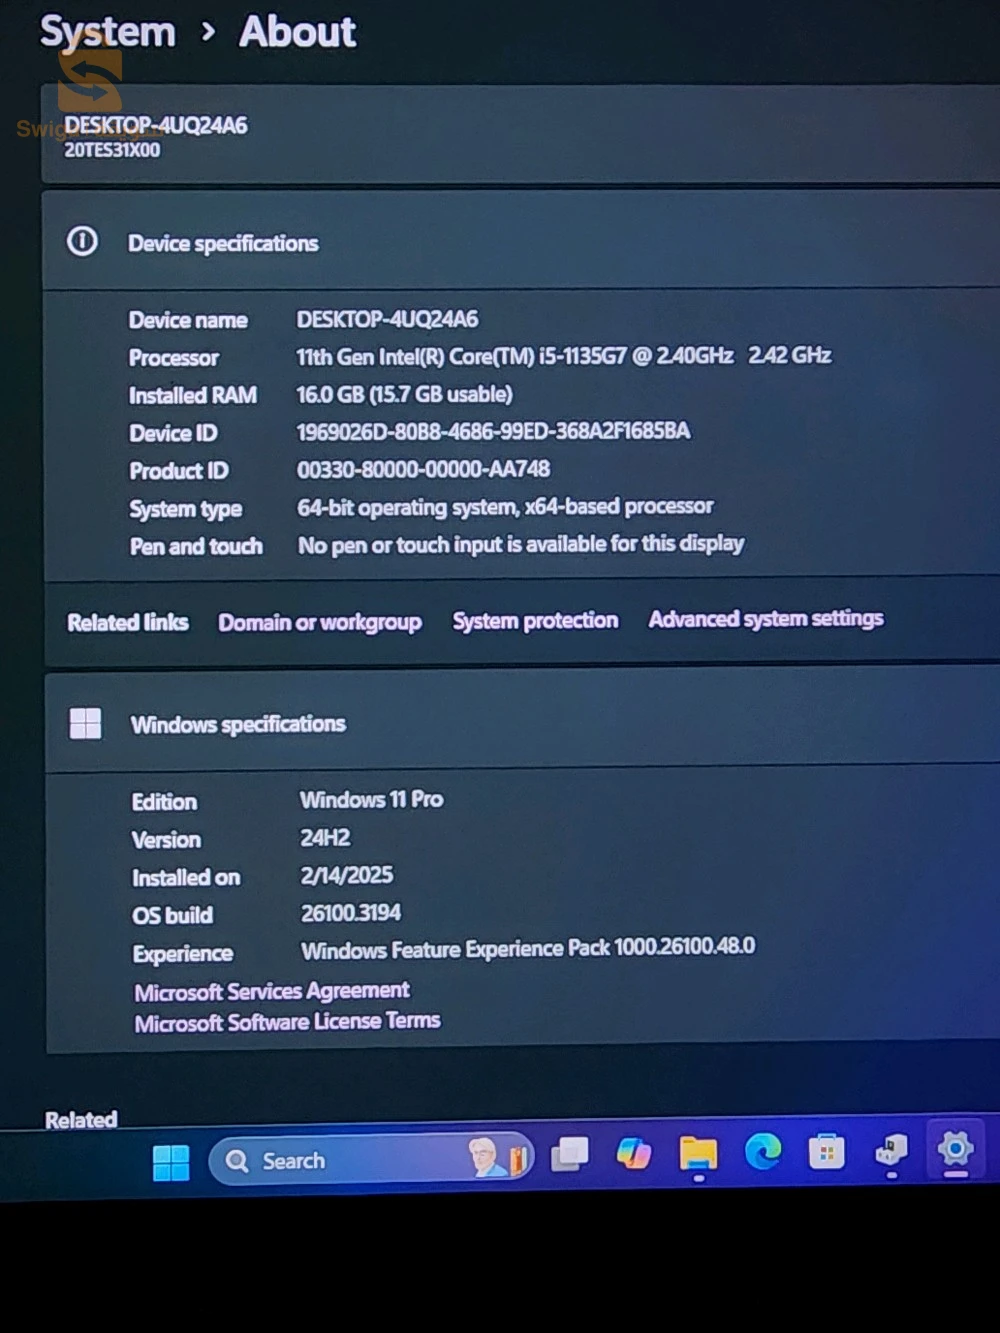Collapse the Device specifications section header
Viewport: 1000px width, 1333px height.
pyautogui.click(x=520, y=242)
